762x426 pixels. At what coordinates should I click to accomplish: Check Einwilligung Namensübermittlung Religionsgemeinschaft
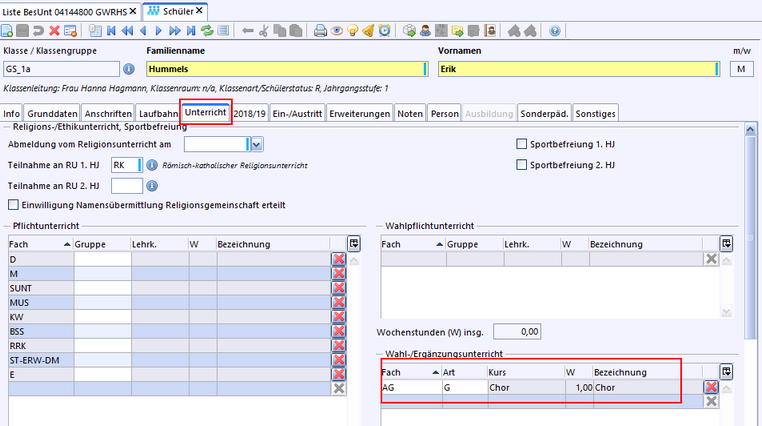[13, 205]
